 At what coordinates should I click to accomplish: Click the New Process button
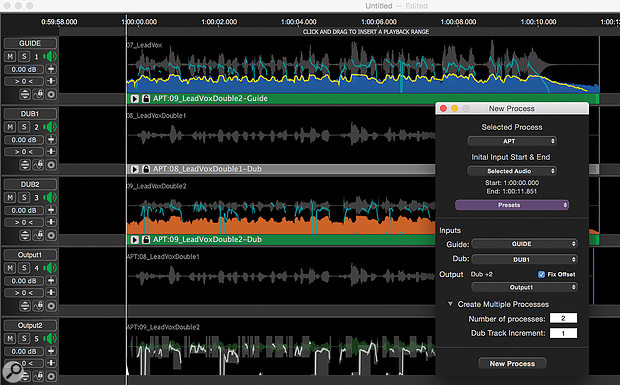tap(512, 364)
